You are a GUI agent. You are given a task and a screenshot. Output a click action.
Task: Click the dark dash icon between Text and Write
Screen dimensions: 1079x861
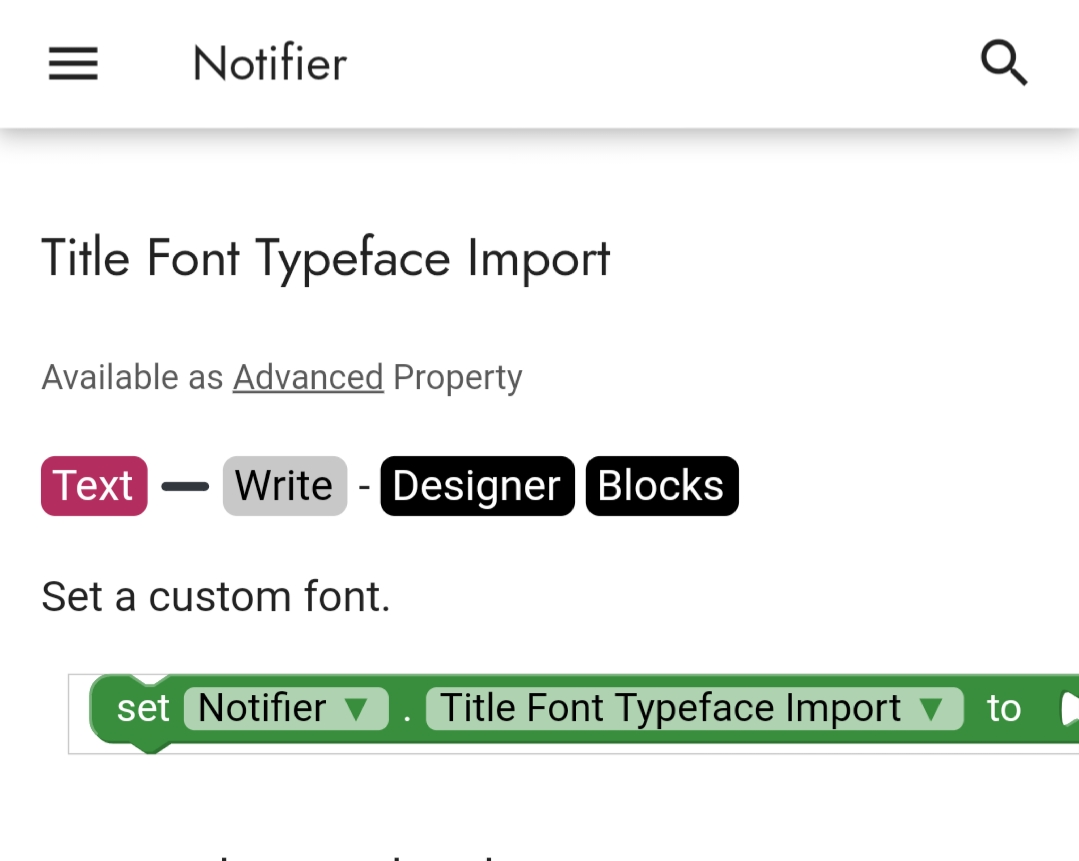(185, 487)
